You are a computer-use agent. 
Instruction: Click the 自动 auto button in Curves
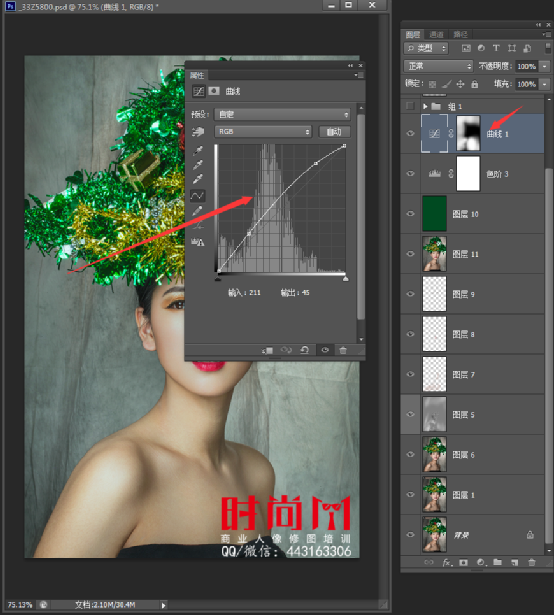point(334,132)
